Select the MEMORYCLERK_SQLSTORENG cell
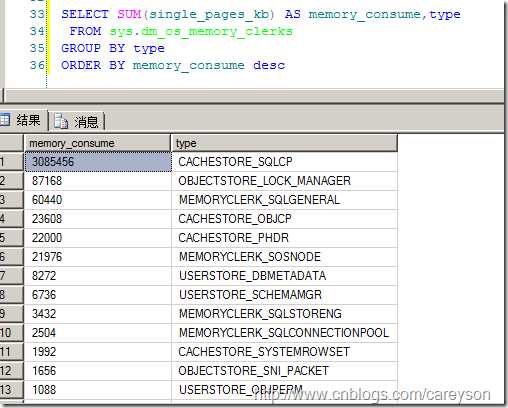 coord(284,314)
